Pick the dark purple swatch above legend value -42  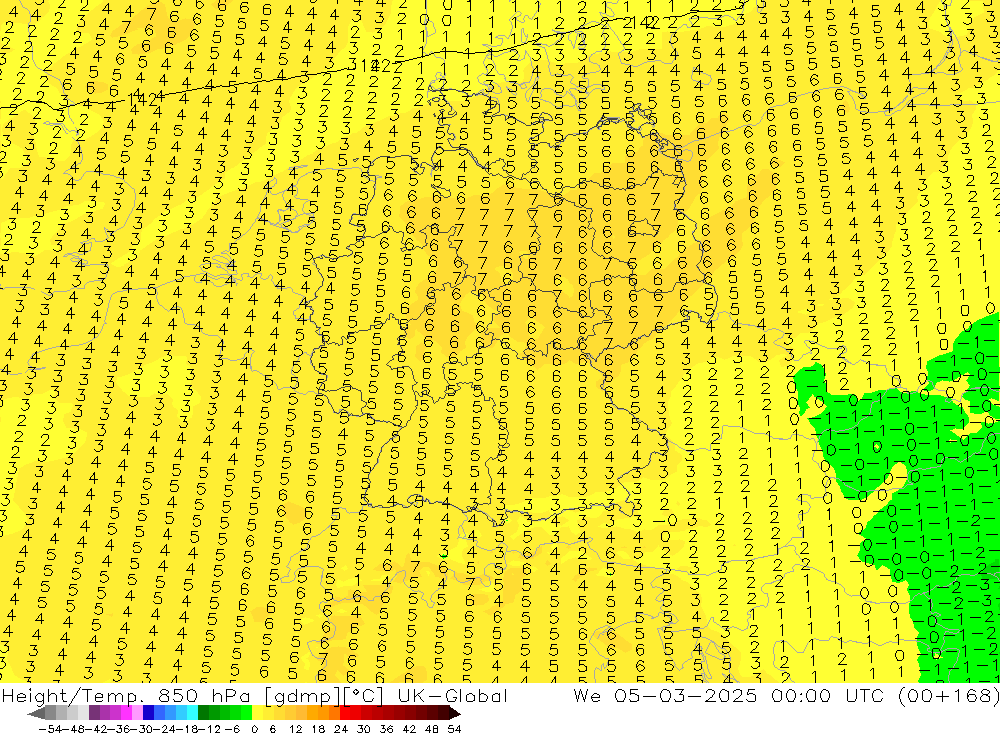click(94, 713)
